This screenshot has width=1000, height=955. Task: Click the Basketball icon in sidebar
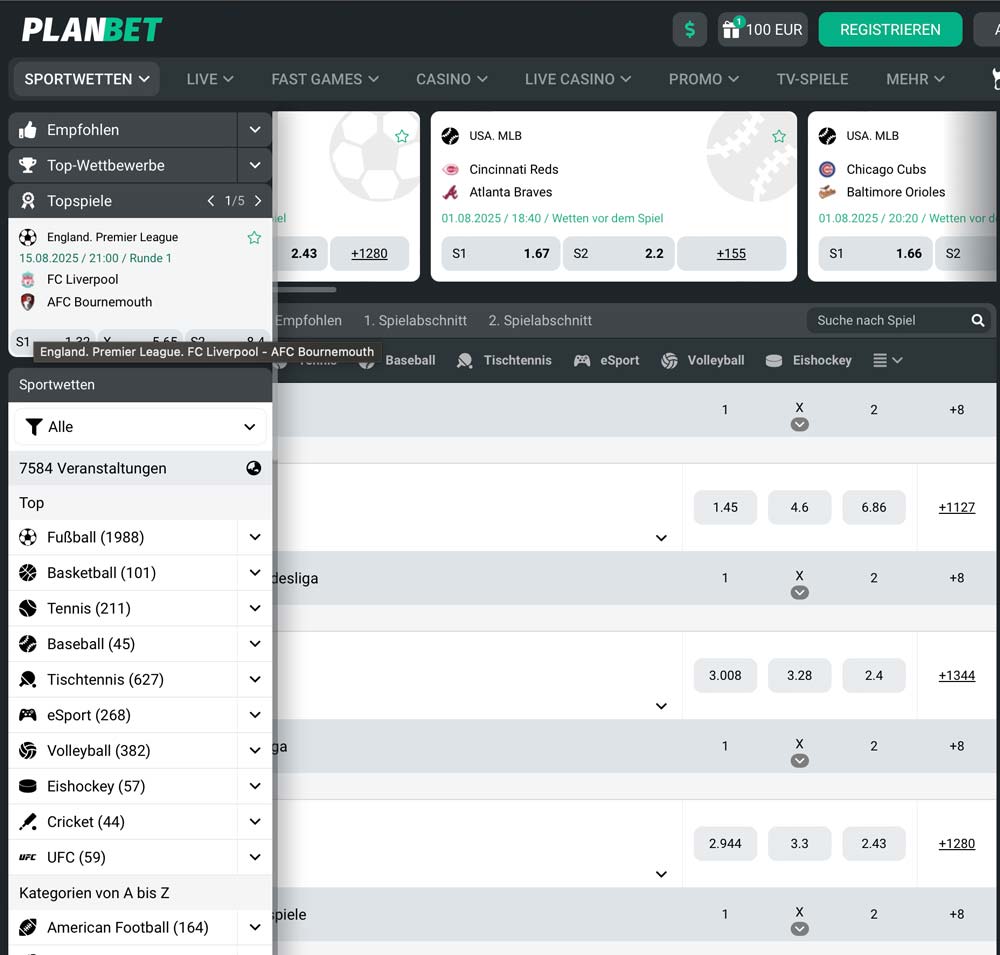[27, 573]
